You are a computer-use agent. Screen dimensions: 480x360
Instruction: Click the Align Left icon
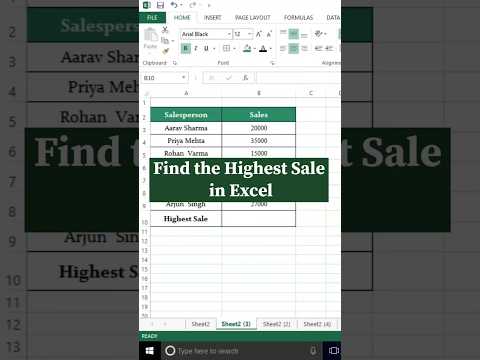coord(283,49)
